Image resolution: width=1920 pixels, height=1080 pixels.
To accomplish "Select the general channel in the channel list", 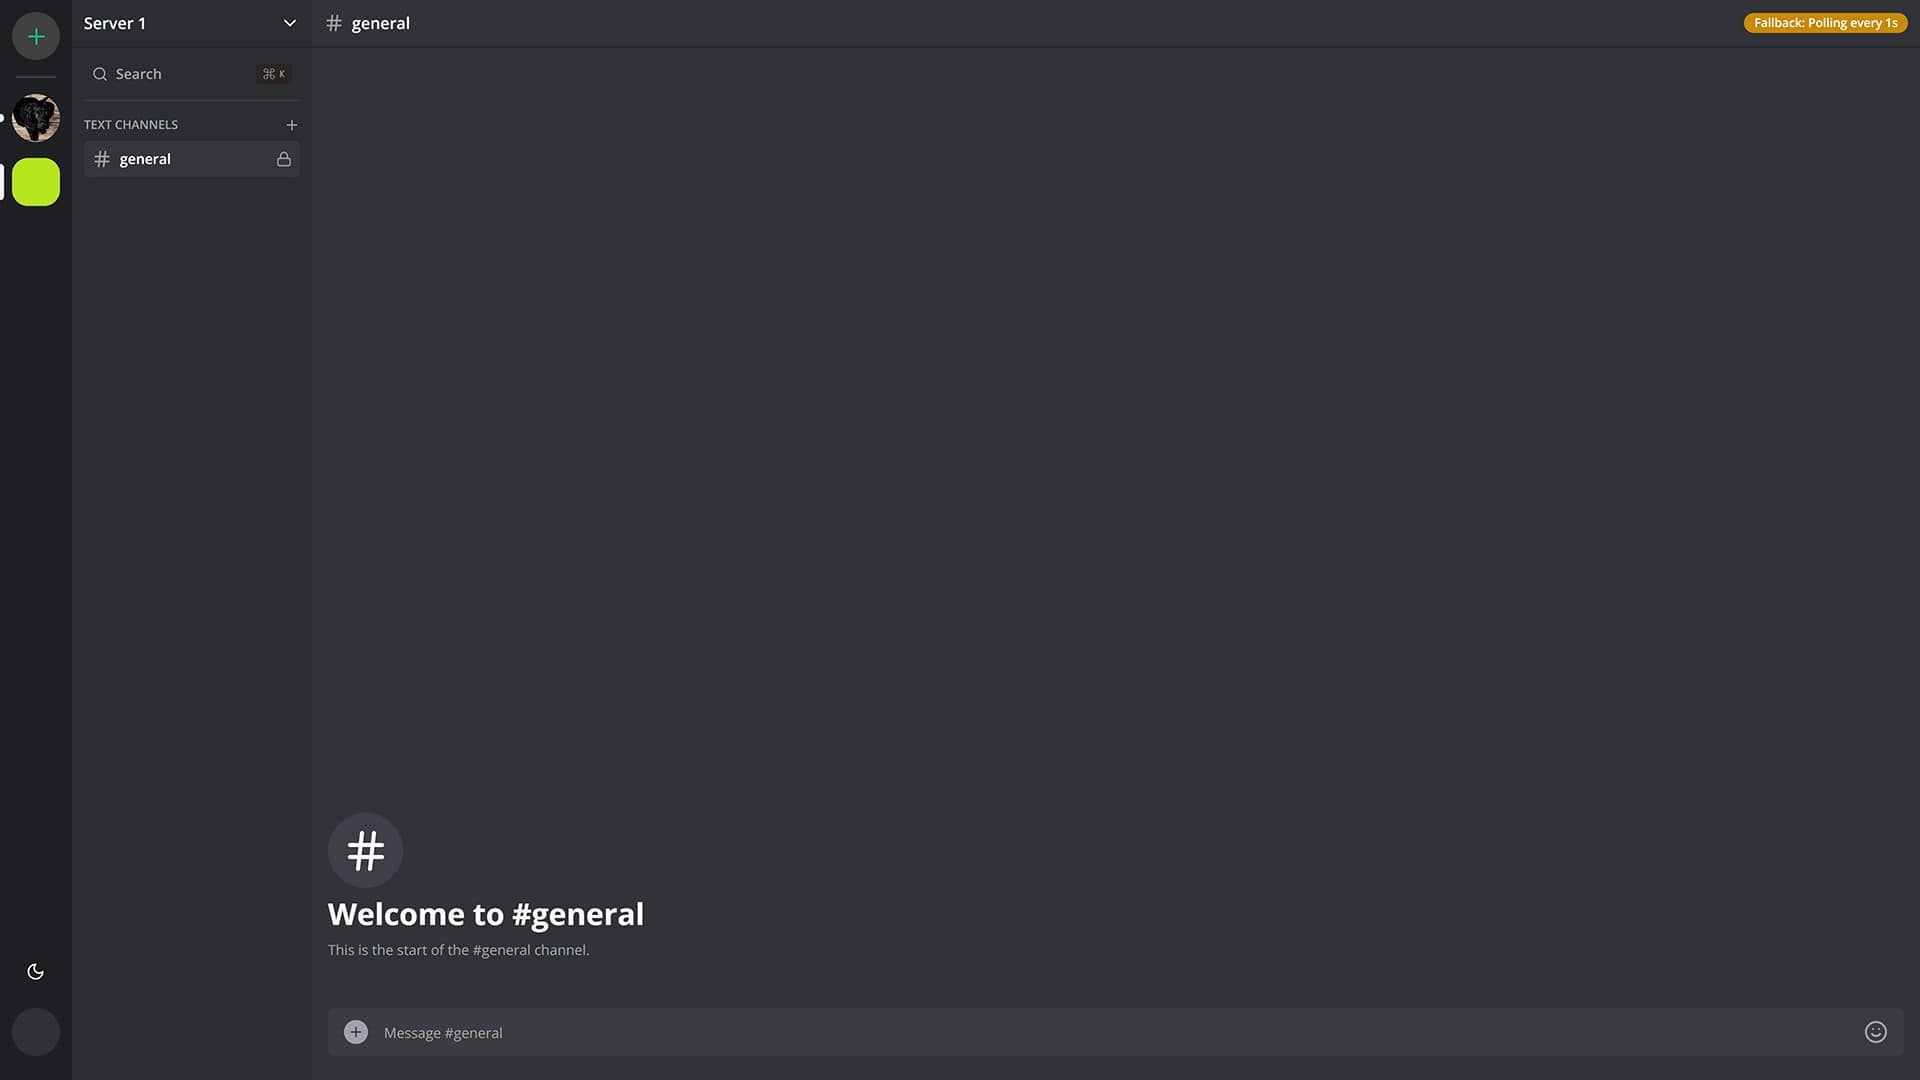I will pyautogui.click(x=145, y=159).
